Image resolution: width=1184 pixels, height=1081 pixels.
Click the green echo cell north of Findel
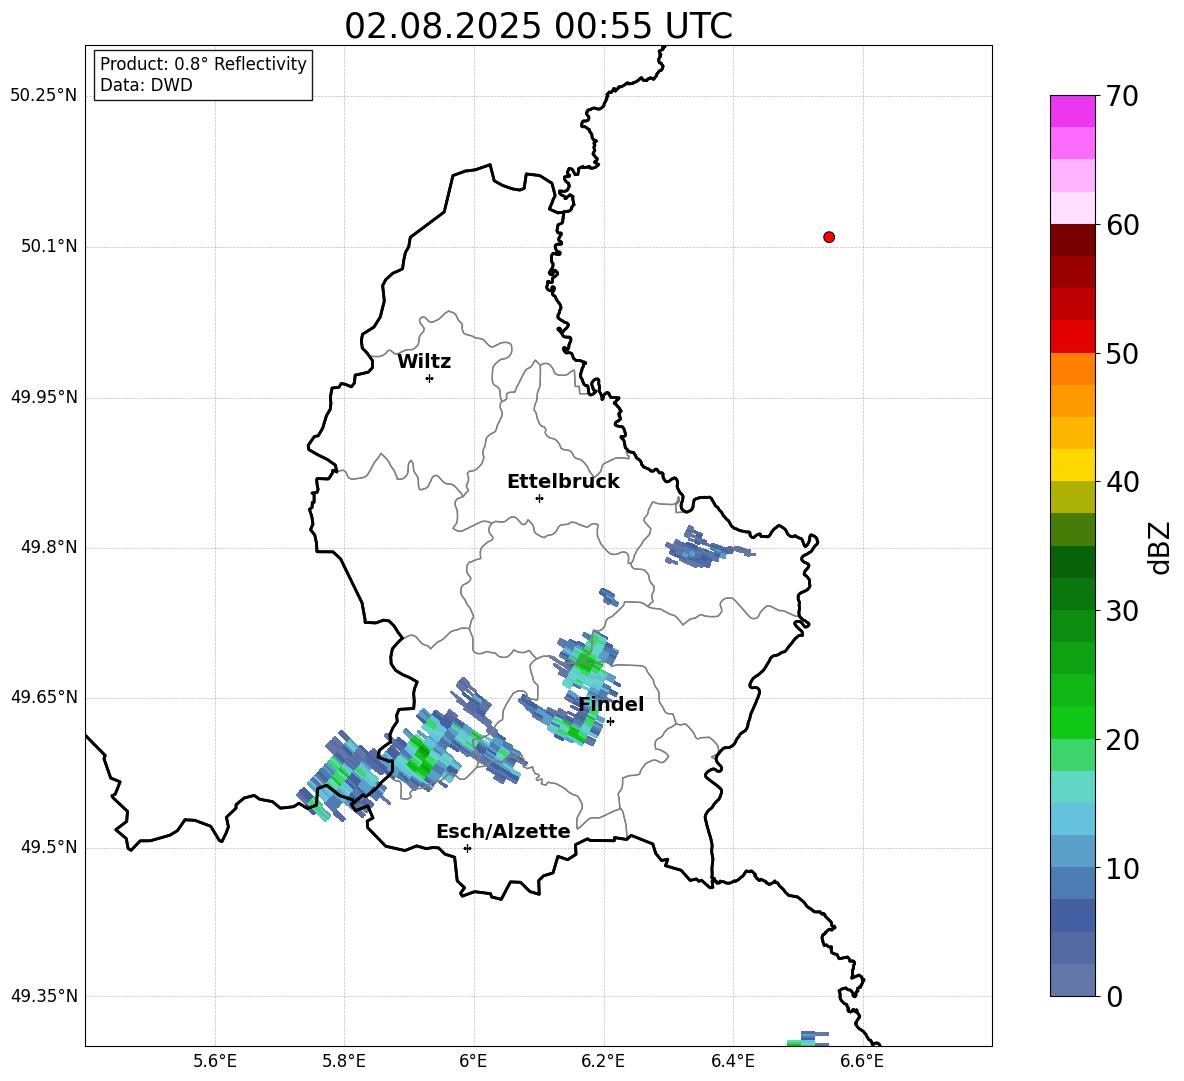point(586,660)
